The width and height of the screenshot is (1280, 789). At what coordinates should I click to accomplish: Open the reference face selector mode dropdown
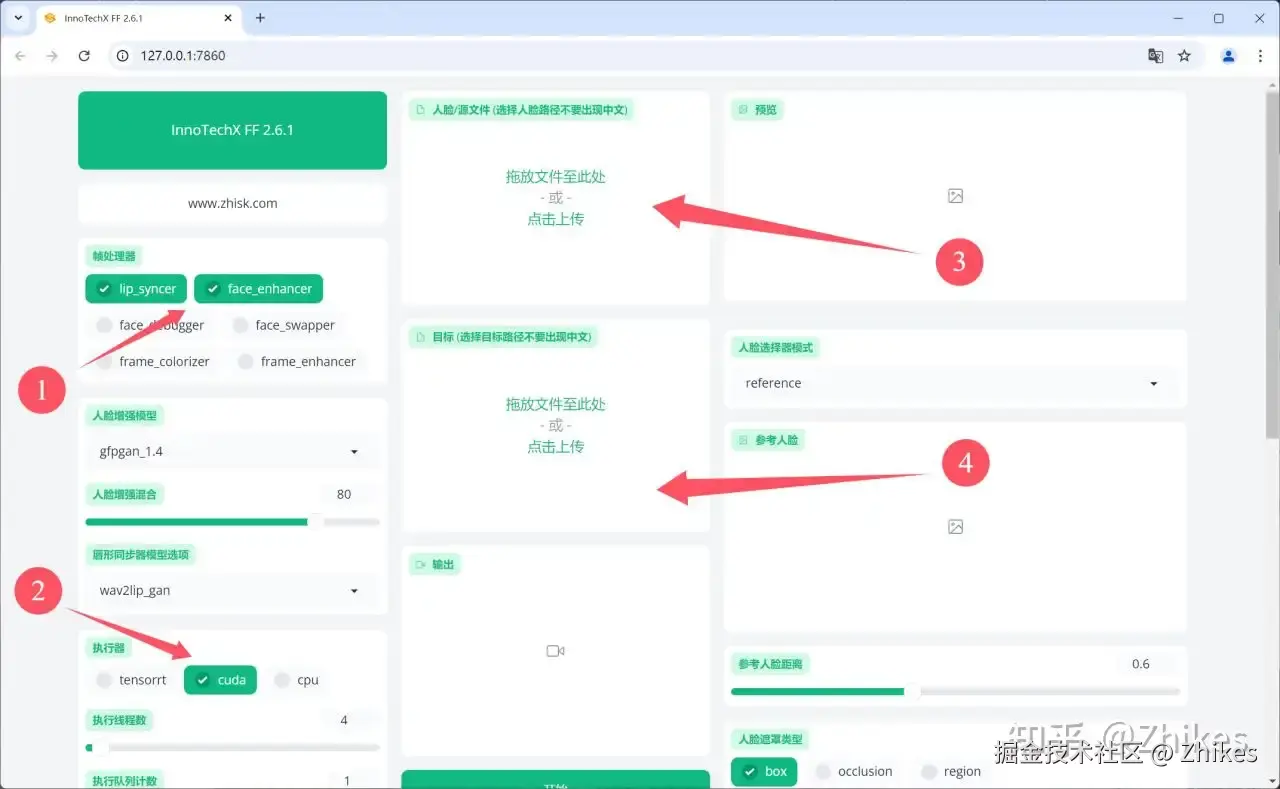(955, 383)
